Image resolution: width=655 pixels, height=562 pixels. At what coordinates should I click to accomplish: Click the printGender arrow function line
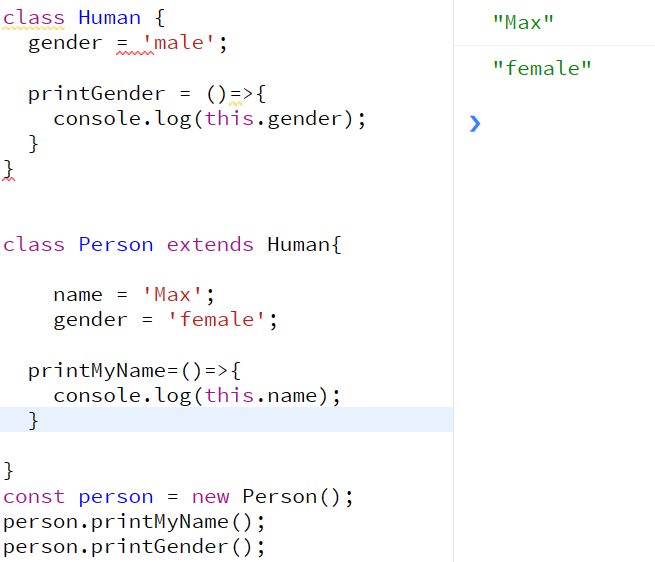click(x=147, y=94)
